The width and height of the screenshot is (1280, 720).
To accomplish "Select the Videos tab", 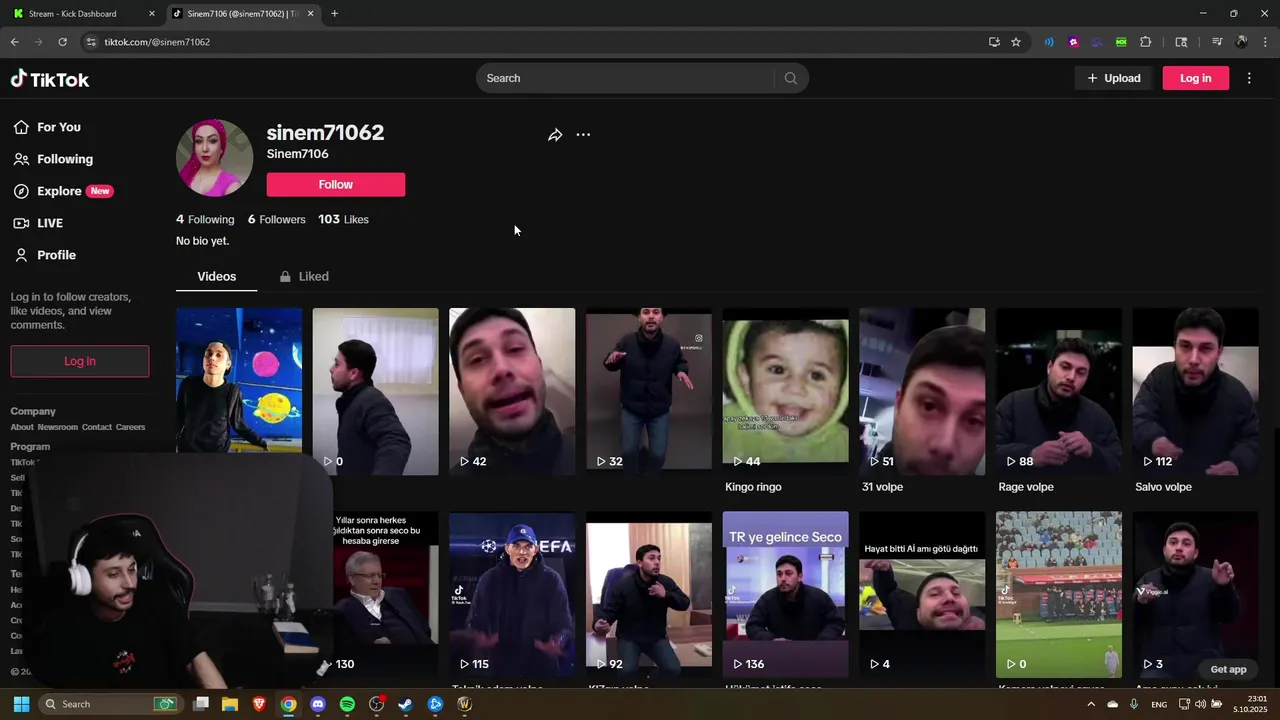I will (x=216, y=276).
